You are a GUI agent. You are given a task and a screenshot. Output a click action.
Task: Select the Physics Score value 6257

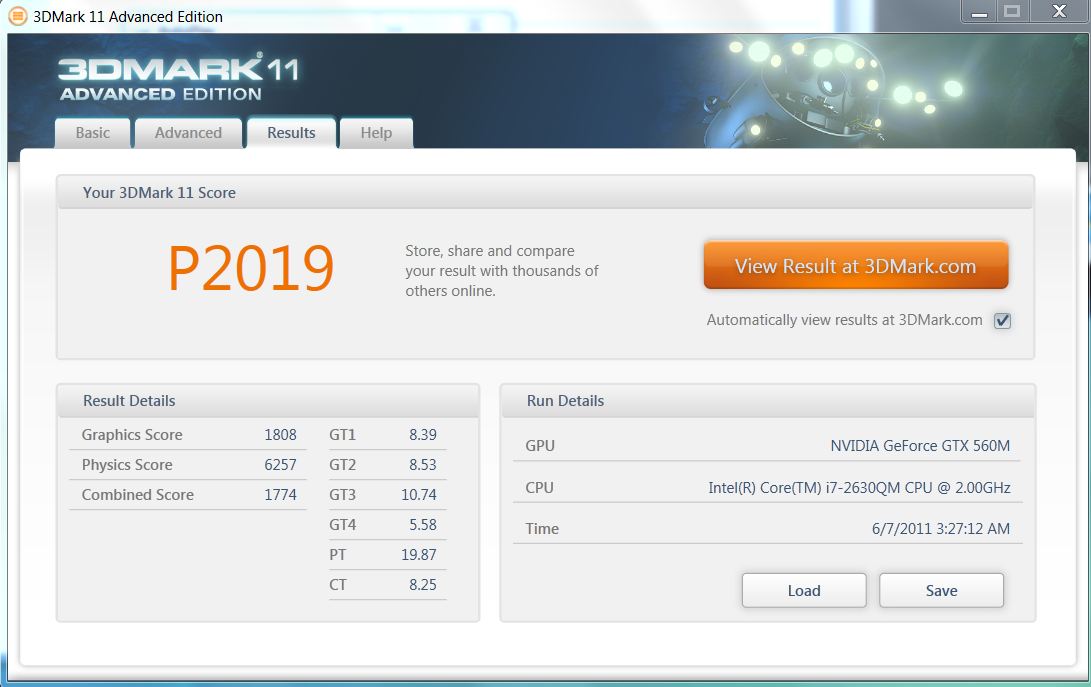click(280, 465)
